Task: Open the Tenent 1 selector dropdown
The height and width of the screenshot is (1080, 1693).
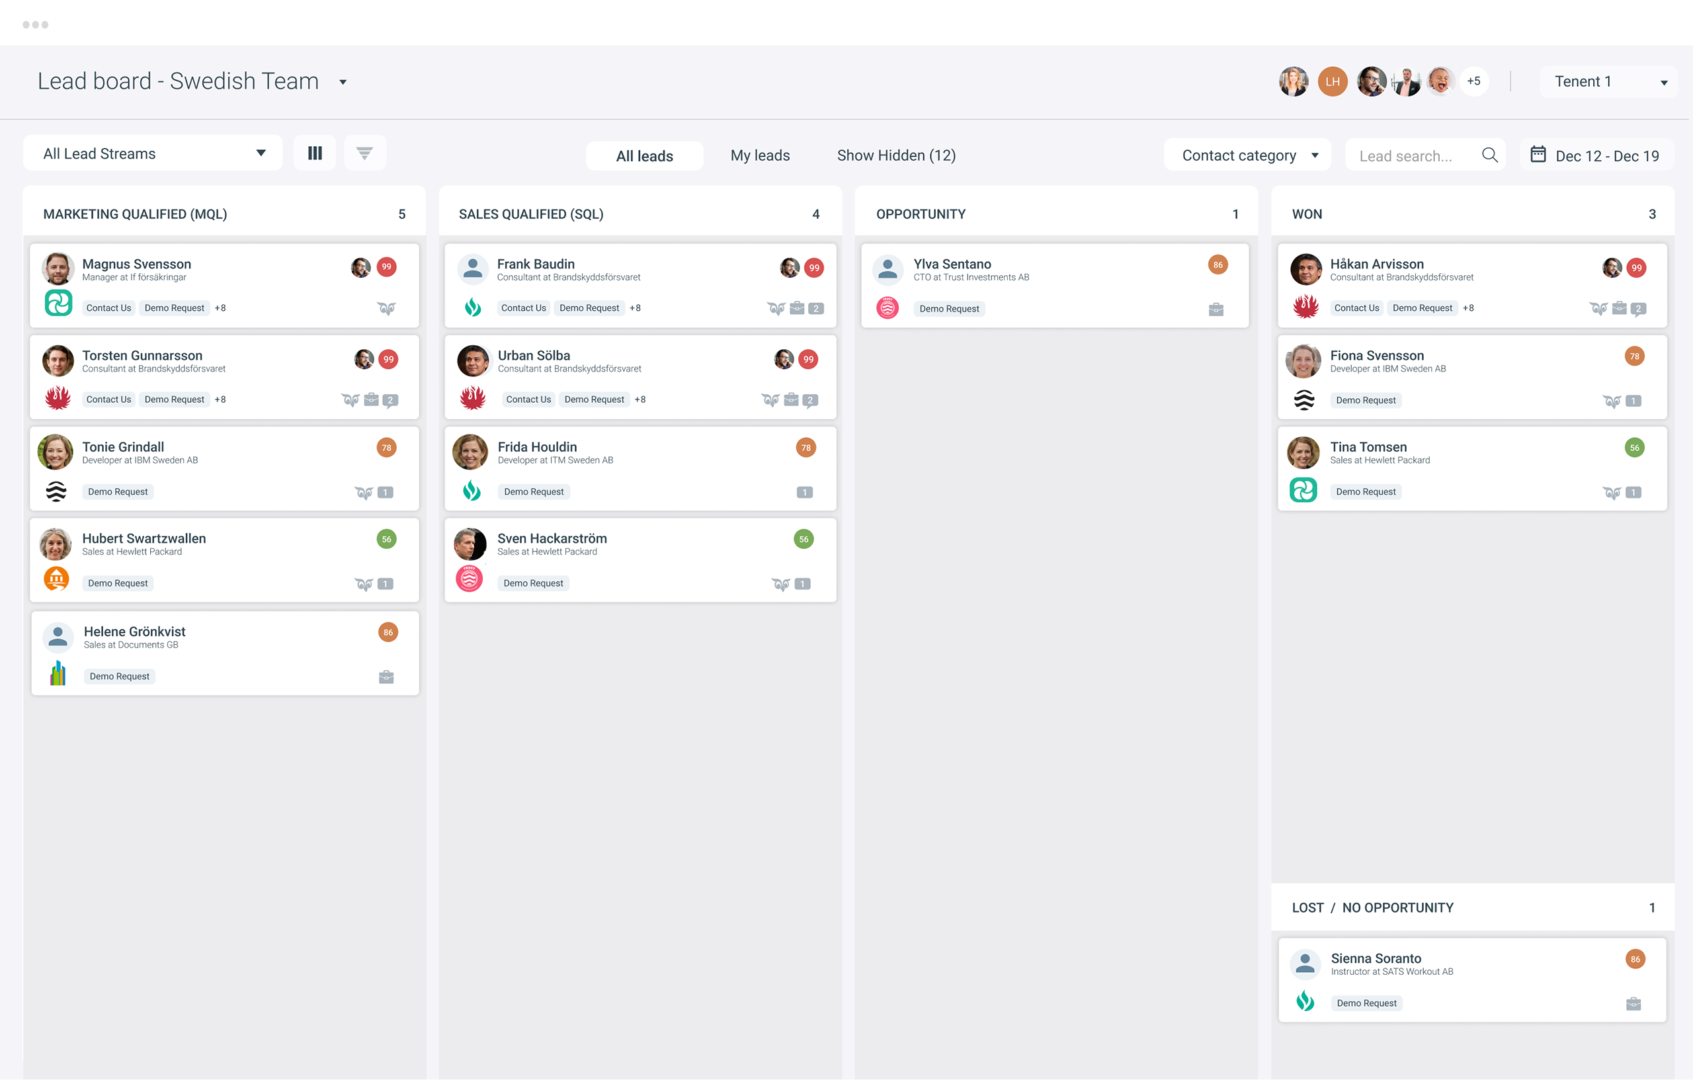Action: pyautogui.click(x=1609, y=82)
